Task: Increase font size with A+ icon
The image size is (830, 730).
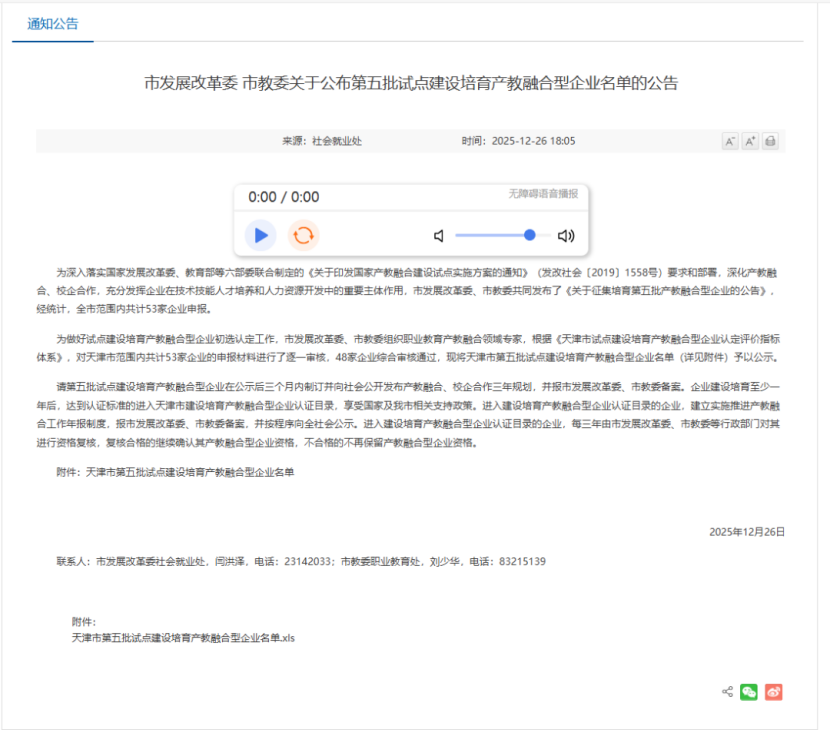Action: click(750, 142)
